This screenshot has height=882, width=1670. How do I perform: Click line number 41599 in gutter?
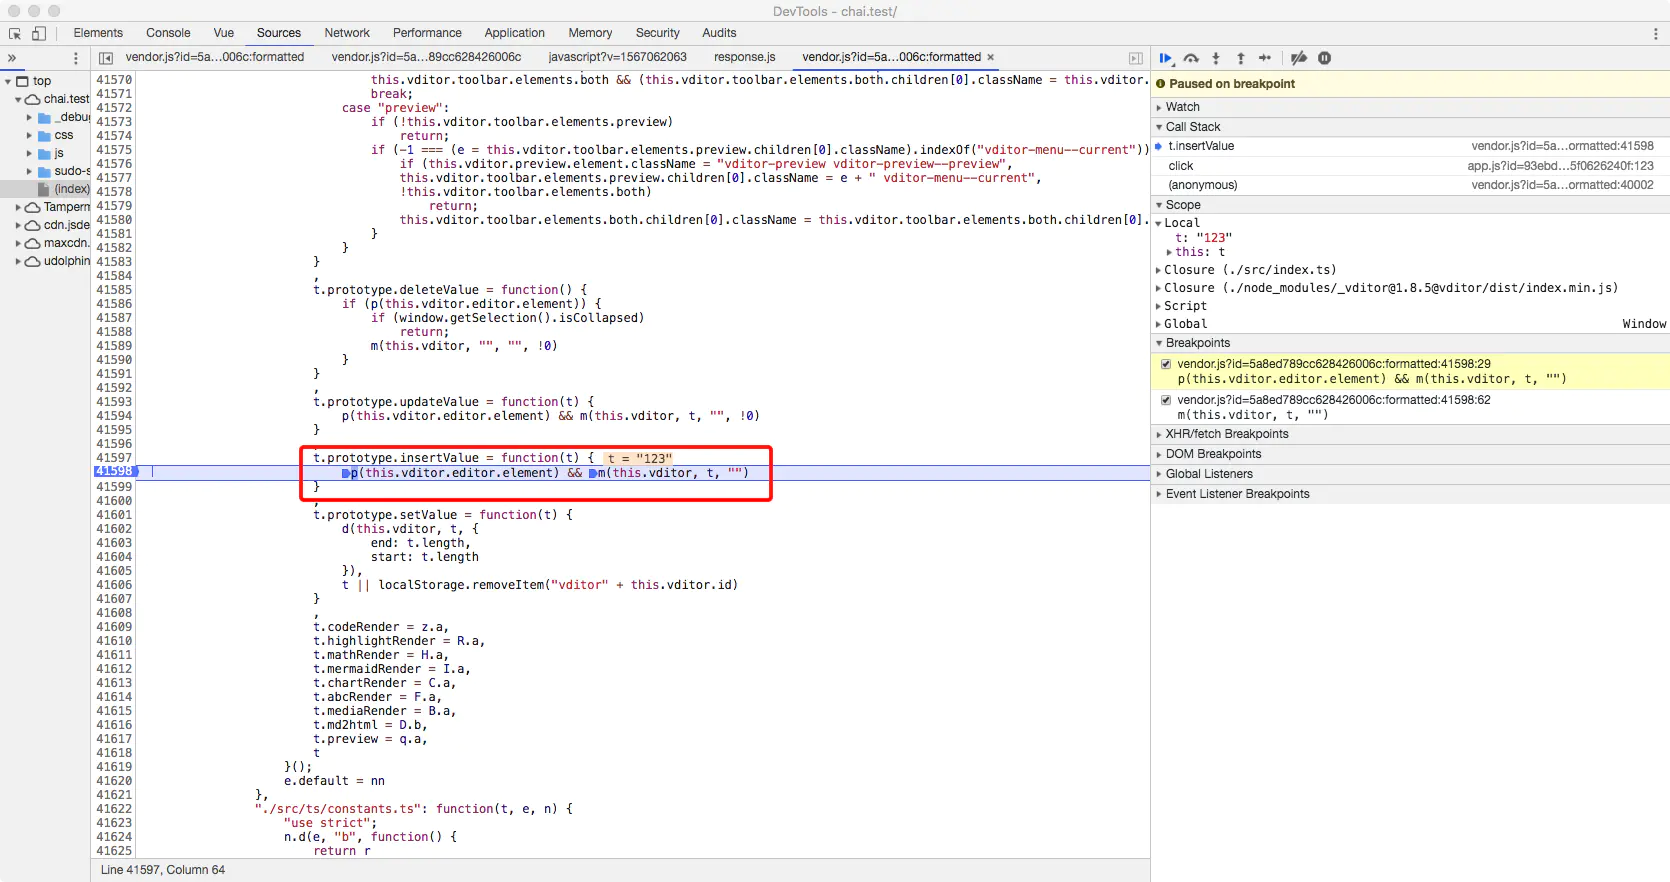coord(114,487)
